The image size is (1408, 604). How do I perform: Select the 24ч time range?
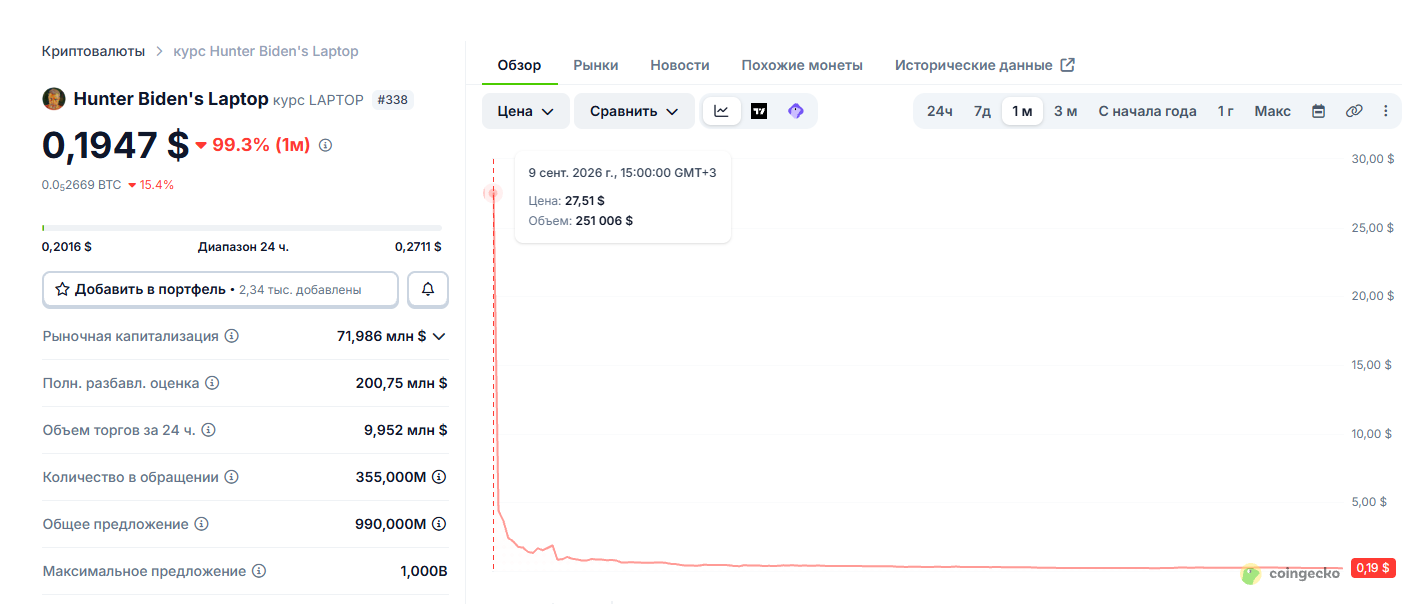939,111
